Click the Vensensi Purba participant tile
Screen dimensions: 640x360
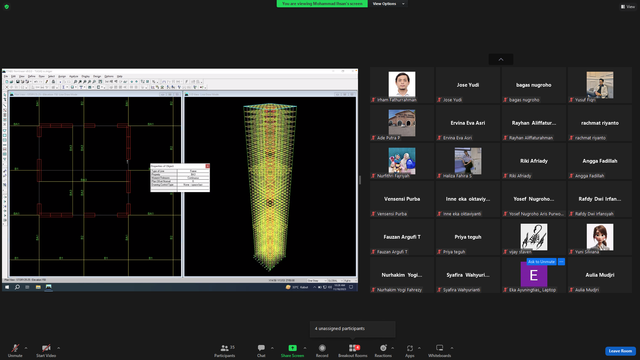coord(402,199)
